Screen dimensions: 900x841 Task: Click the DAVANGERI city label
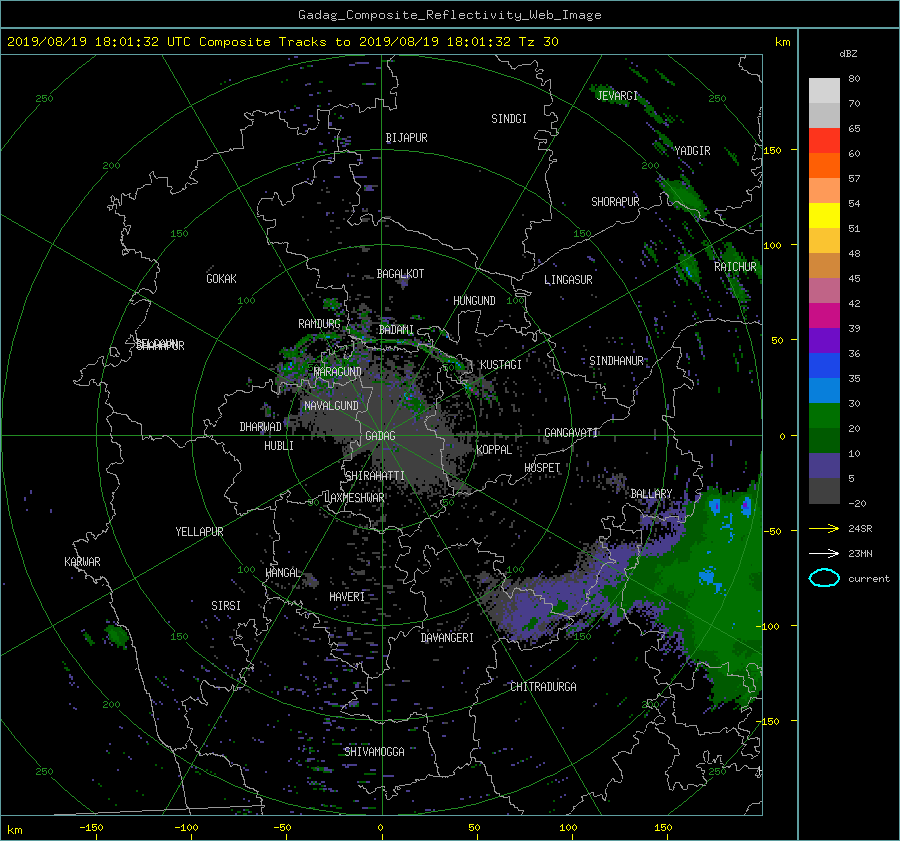coord(447,638)
